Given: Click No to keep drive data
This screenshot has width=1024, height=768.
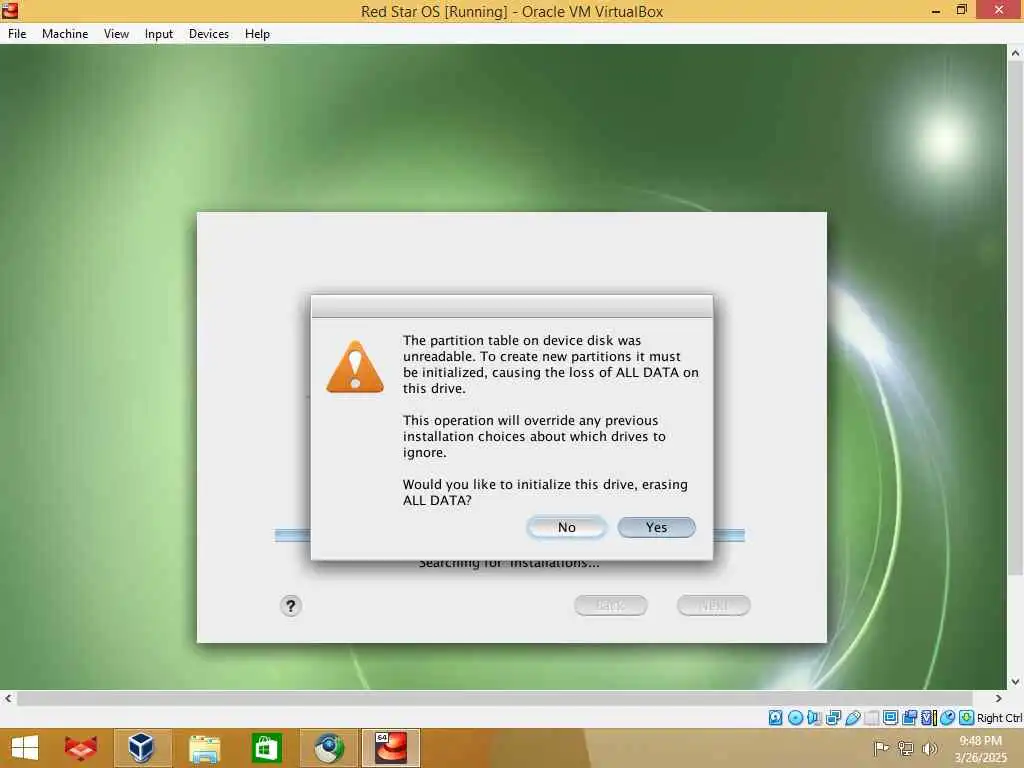Looking at the screenshot, I should point(566,528).
